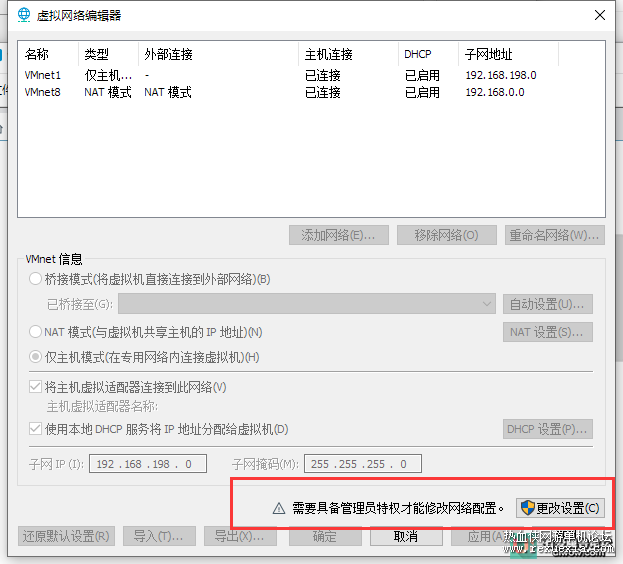Click the warning triangle icon beside admin notice
This screenshot has width=623, height=564.
(x=279, y=508)
